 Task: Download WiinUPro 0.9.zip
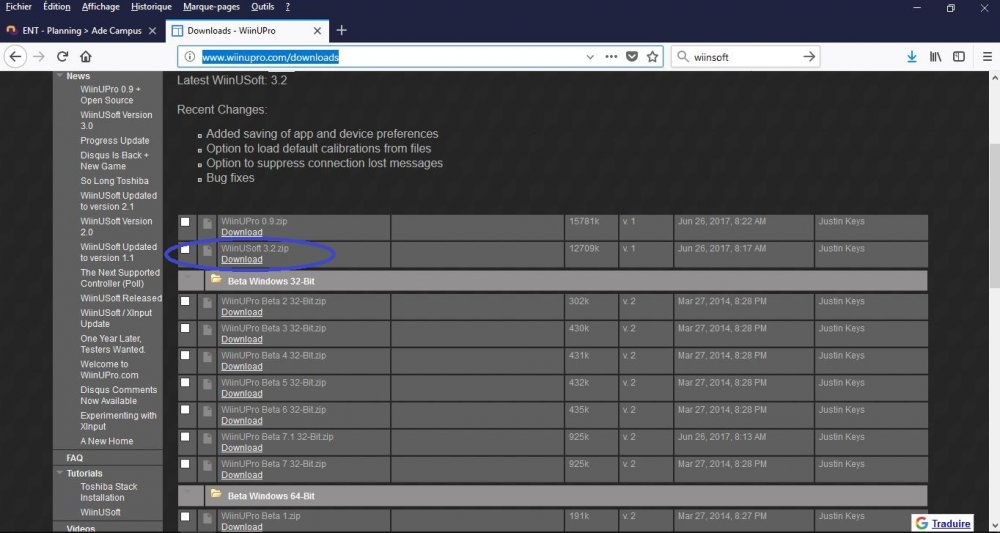point(242,232)
